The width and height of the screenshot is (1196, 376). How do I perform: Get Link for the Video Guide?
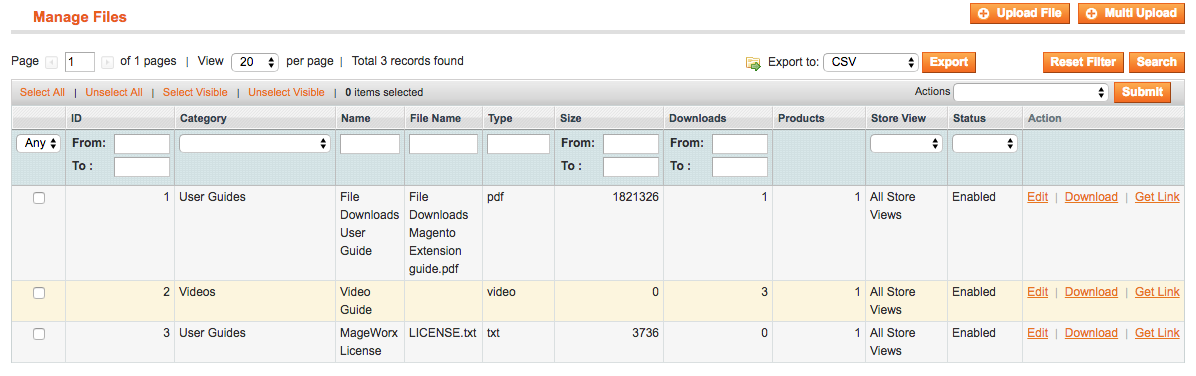tap(1157, 292)
